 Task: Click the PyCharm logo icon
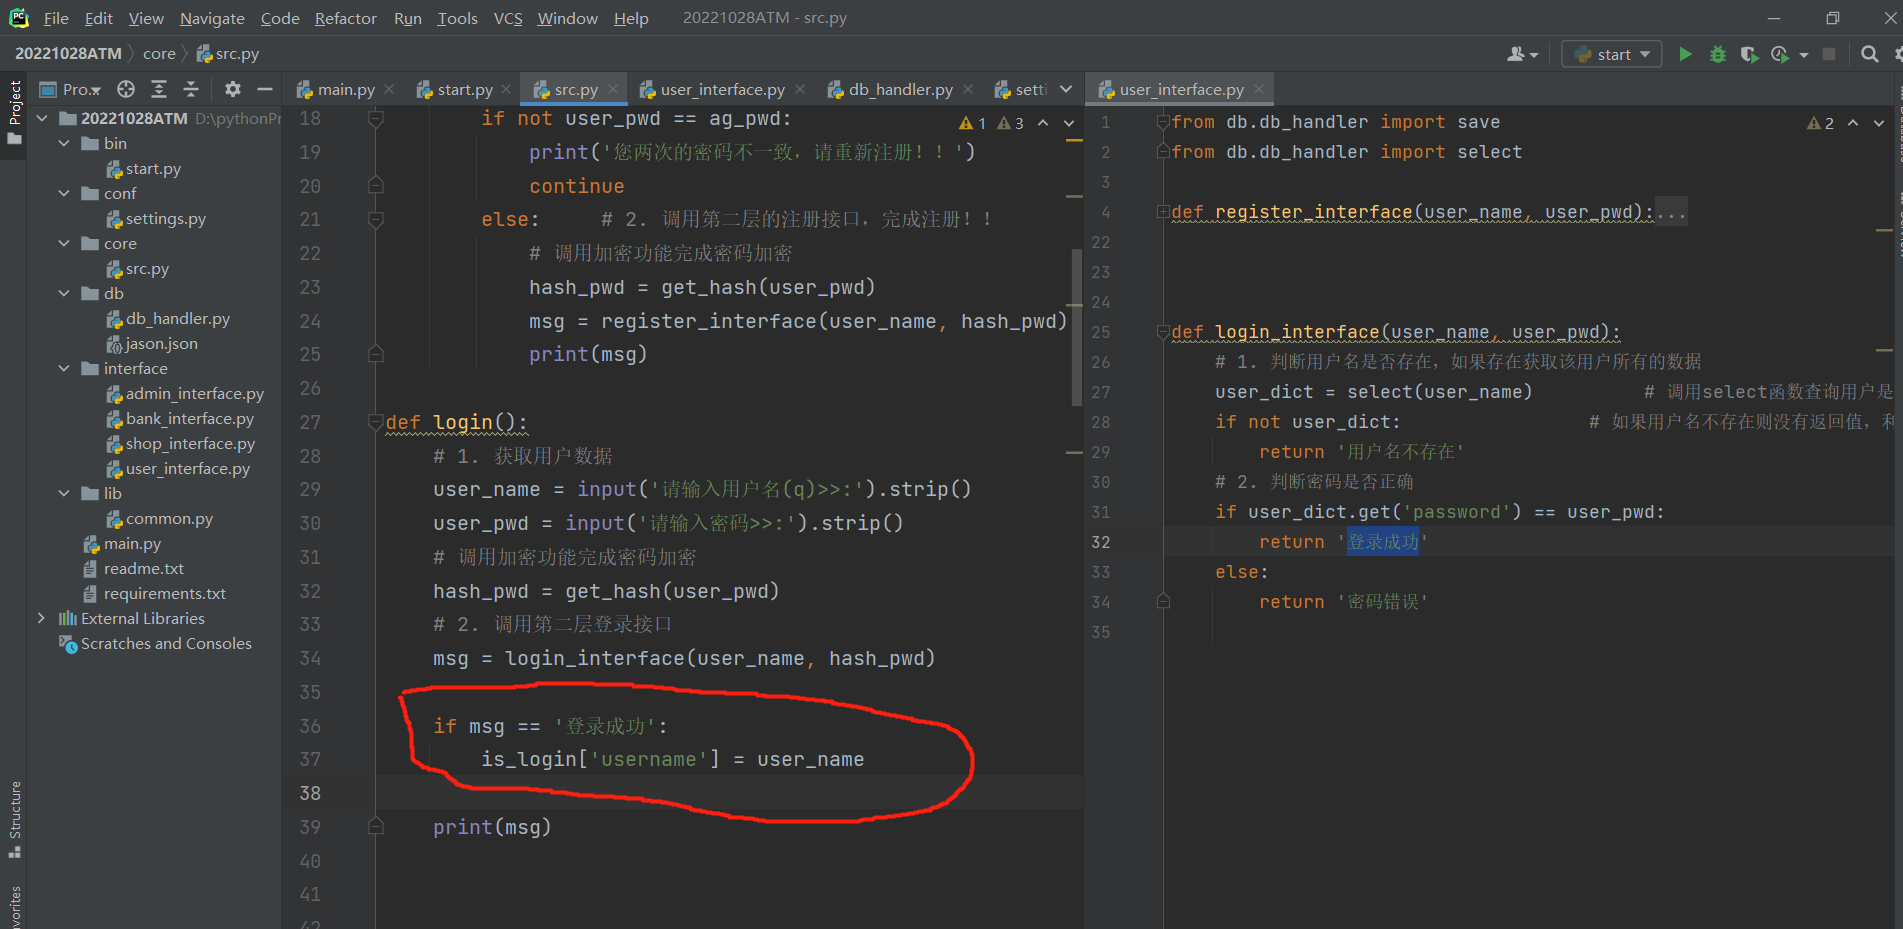[18, 18]
